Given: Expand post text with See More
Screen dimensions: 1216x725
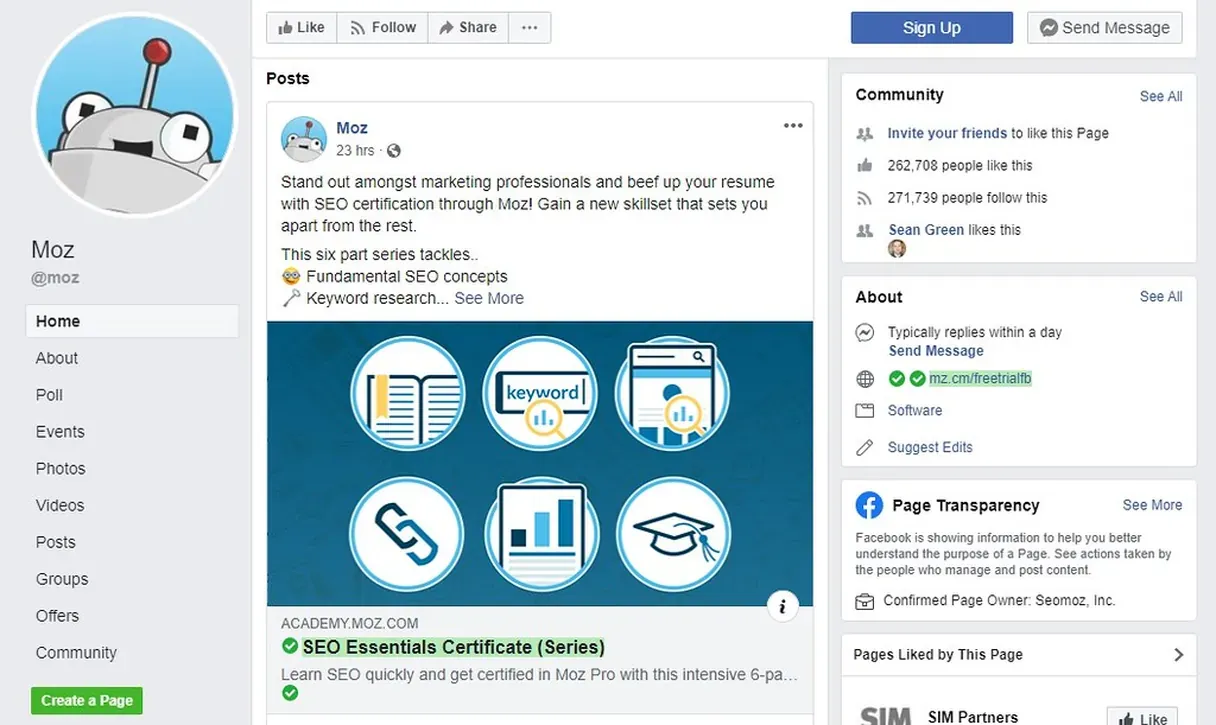Looking at the screenshot, I should (489, 298).
